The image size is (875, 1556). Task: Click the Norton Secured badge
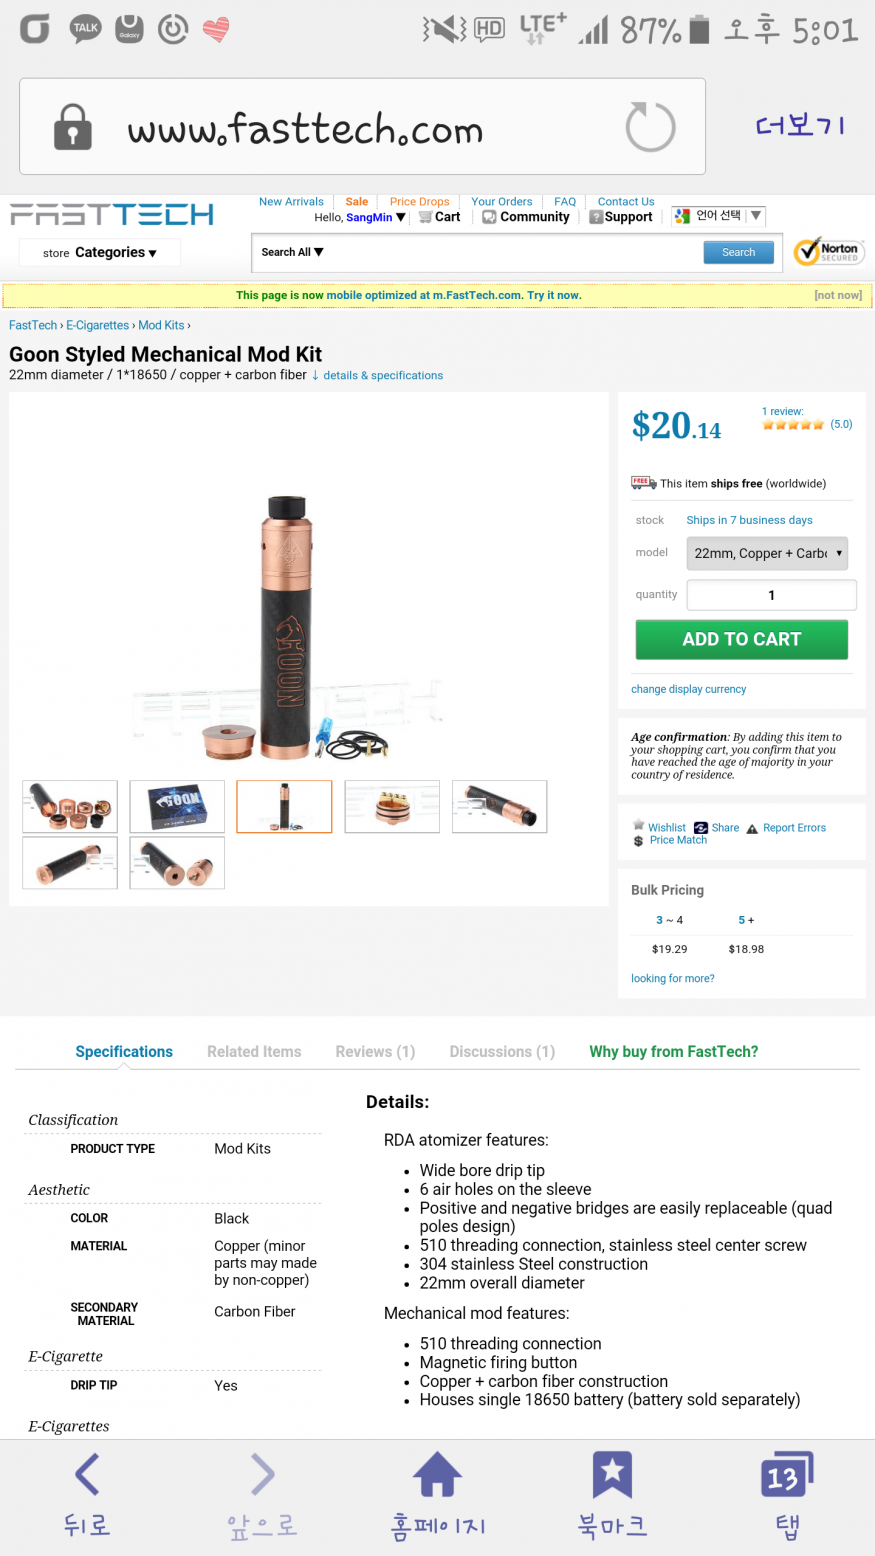[829, 251]
